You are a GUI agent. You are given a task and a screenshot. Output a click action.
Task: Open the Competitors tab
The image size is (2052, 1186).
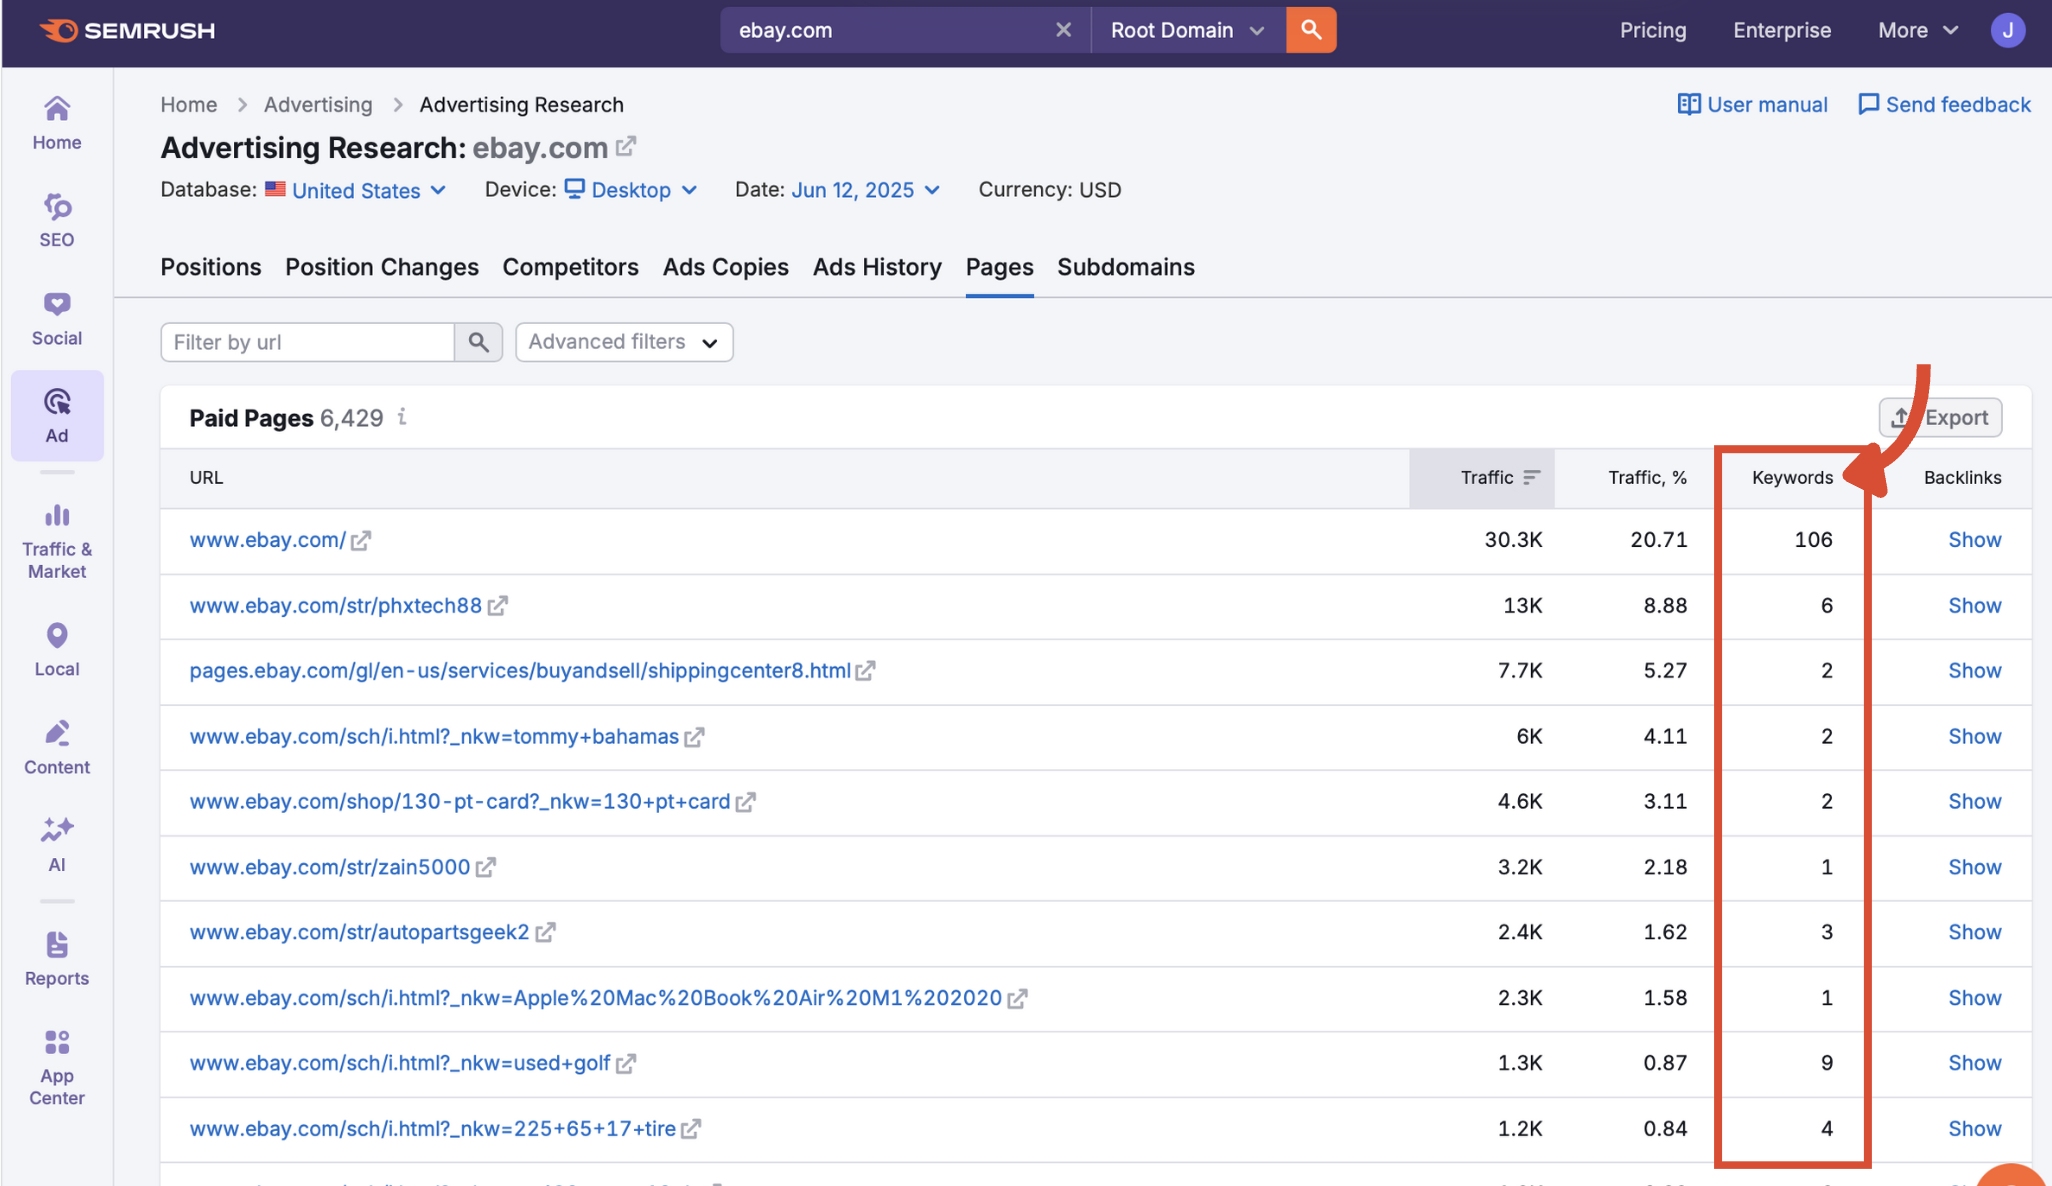coord(570,267)
